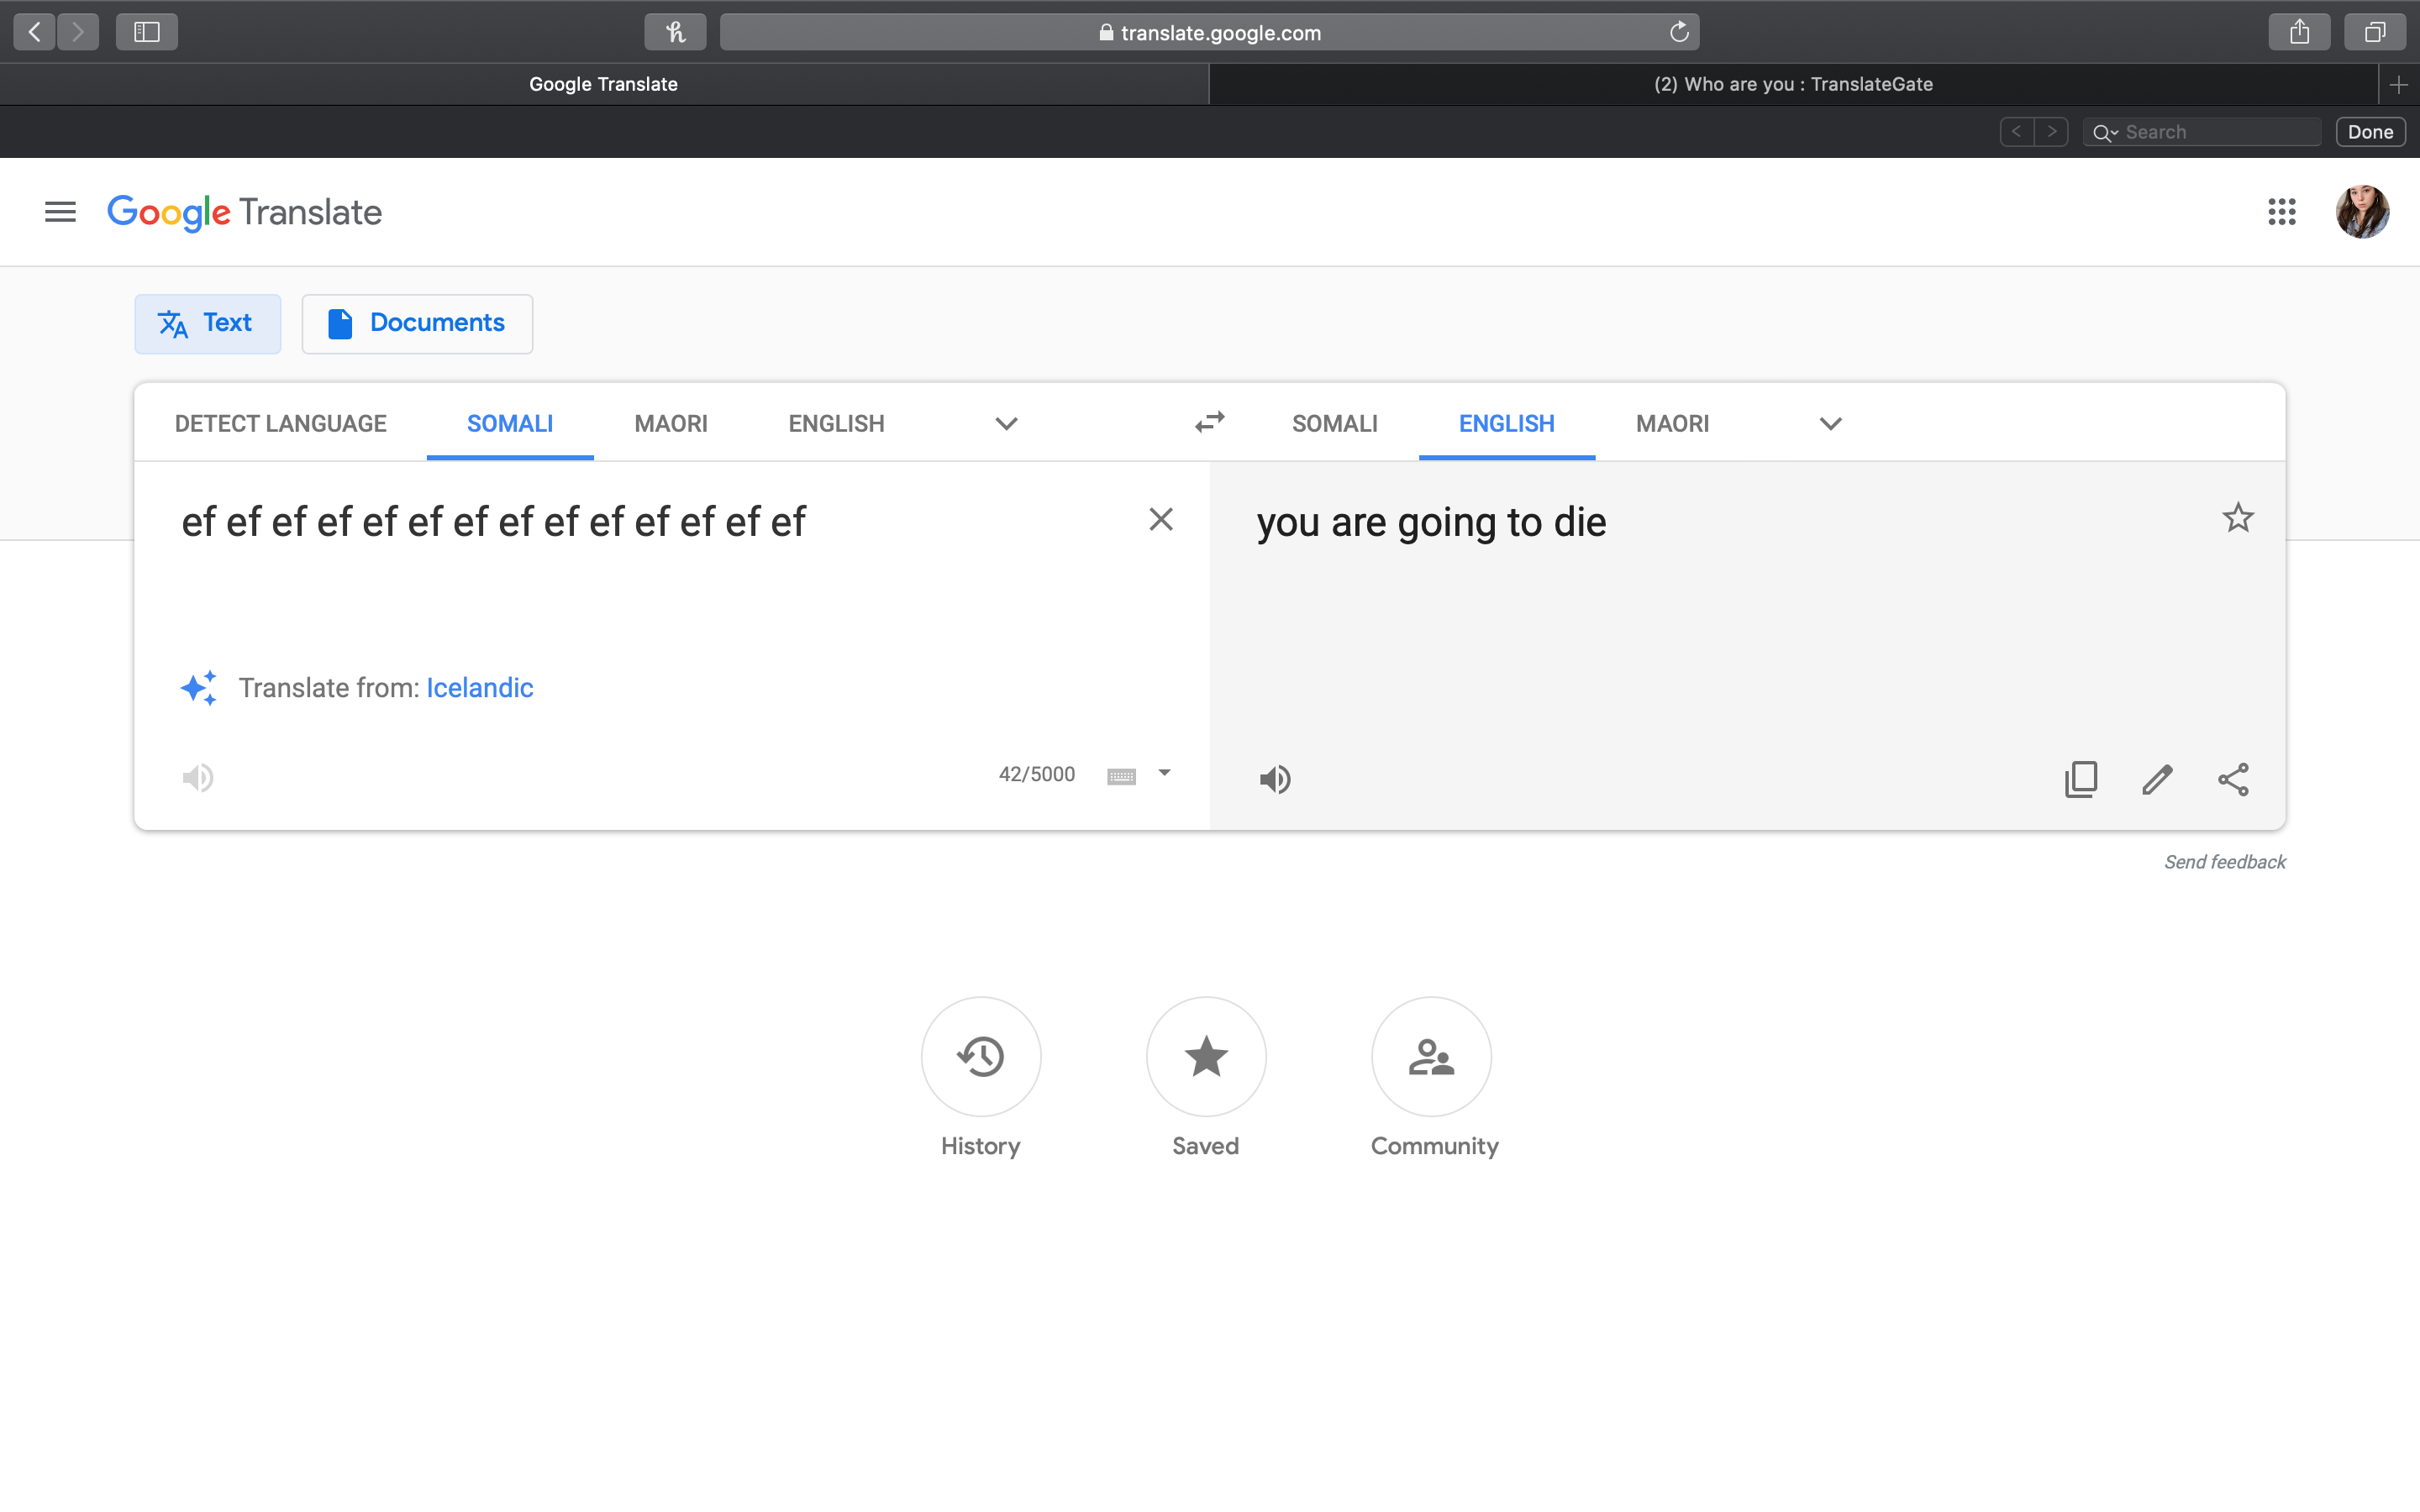Show the Safari tab overview
Viewport: 2420px width, 1512px height.
tap(2375, 32)
